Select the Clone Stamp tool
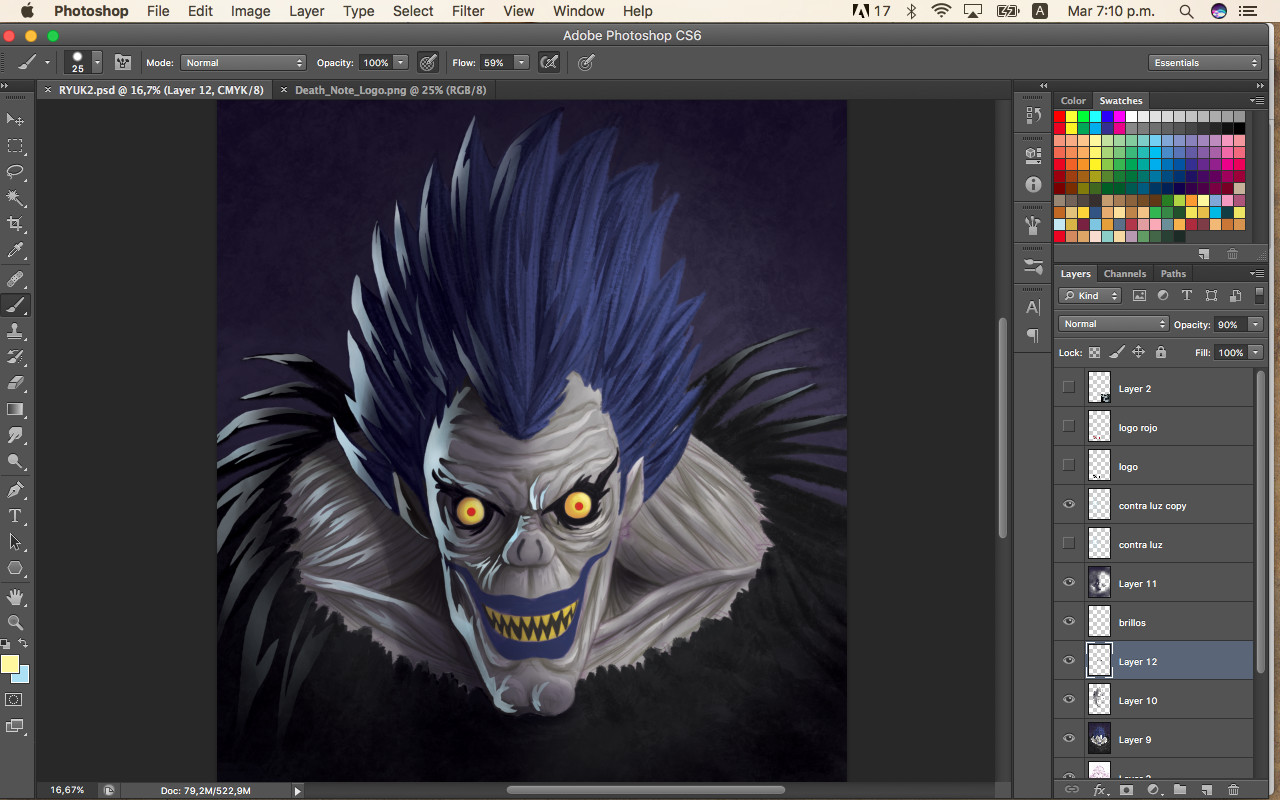Viewport: 1280px width, 800px height. coord(15,331)
